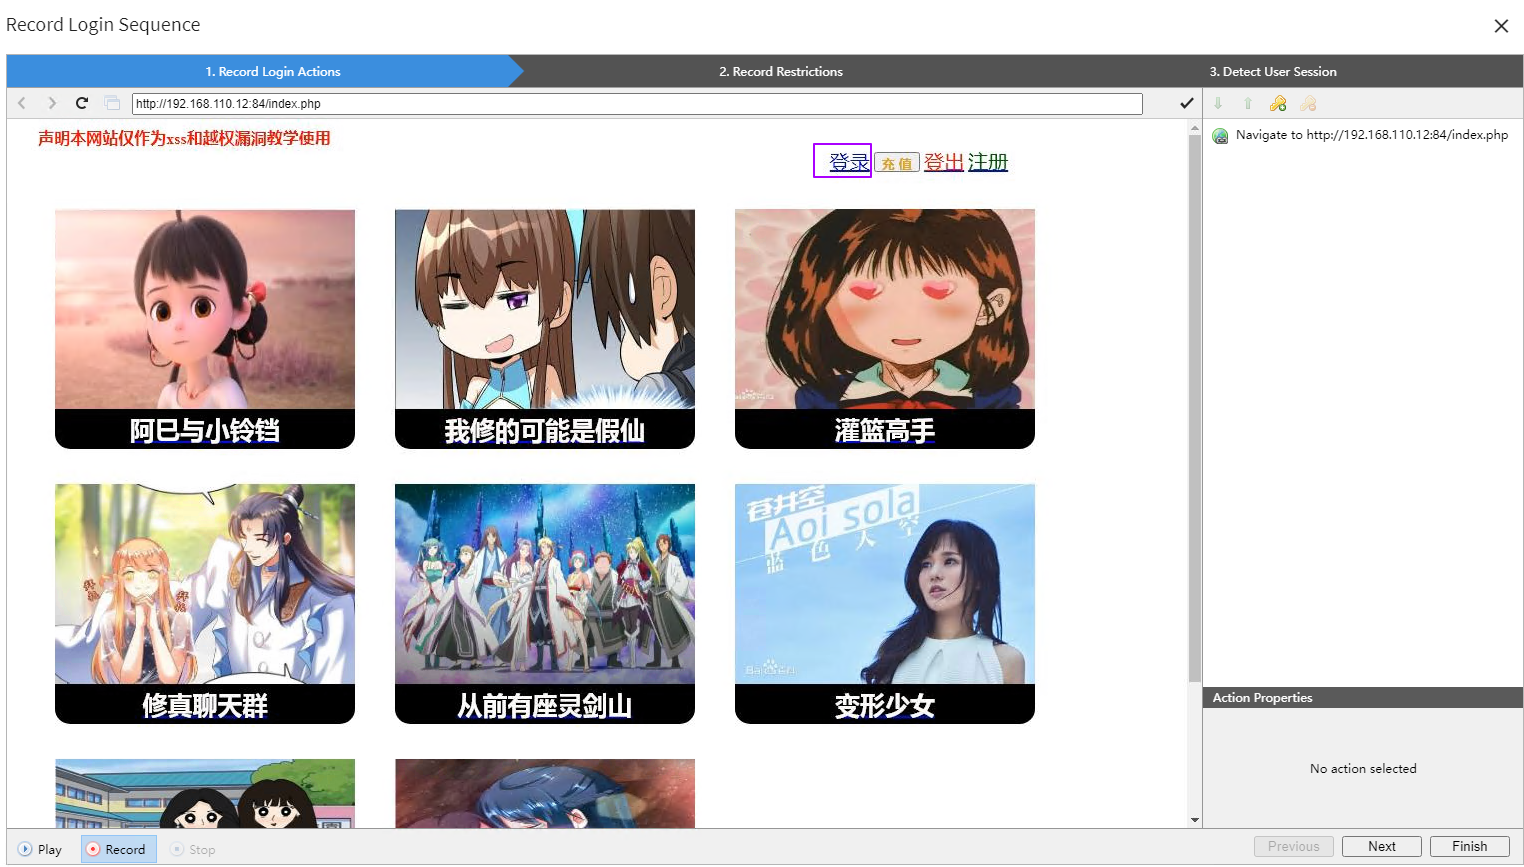Move action up with green arrow
1524x867 pixels.
1248,103
